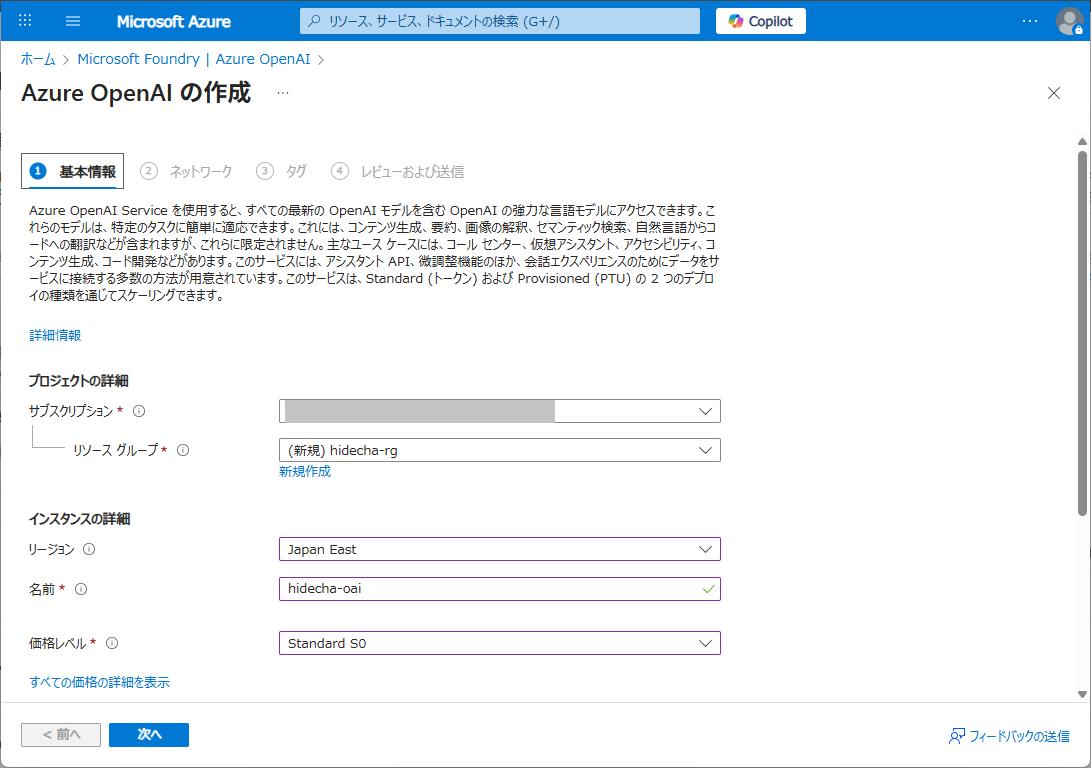Click the scrollbar up arrow

[1082, 142]
